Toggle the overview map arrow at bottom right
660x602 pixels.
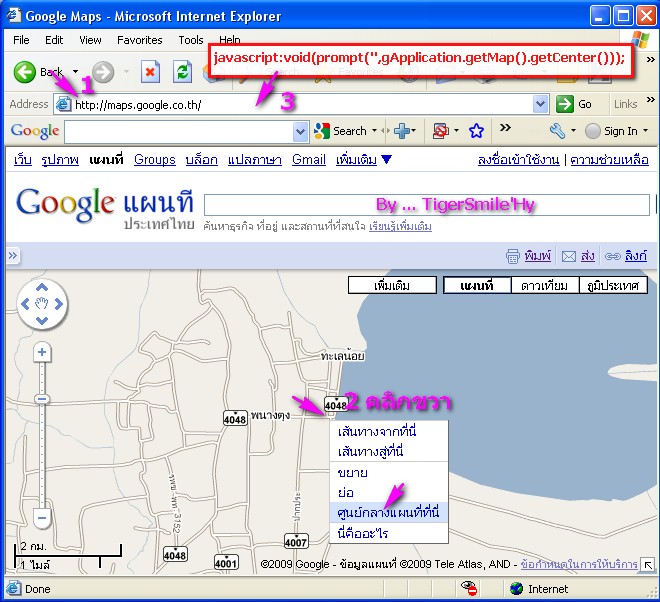pyautogui.click(x=648, y=565)
